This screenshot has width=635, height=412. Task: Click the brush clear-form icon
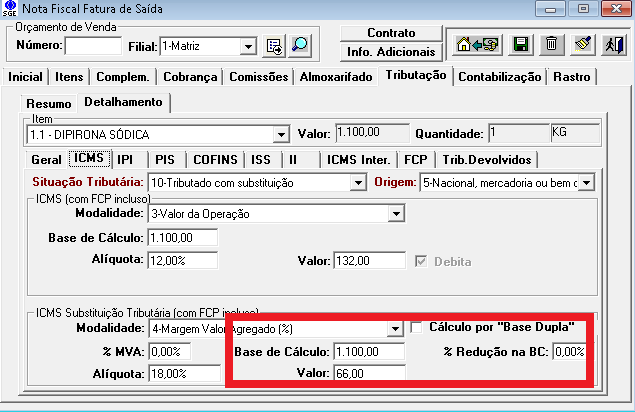pyautogui.click(x=584, y=44)
